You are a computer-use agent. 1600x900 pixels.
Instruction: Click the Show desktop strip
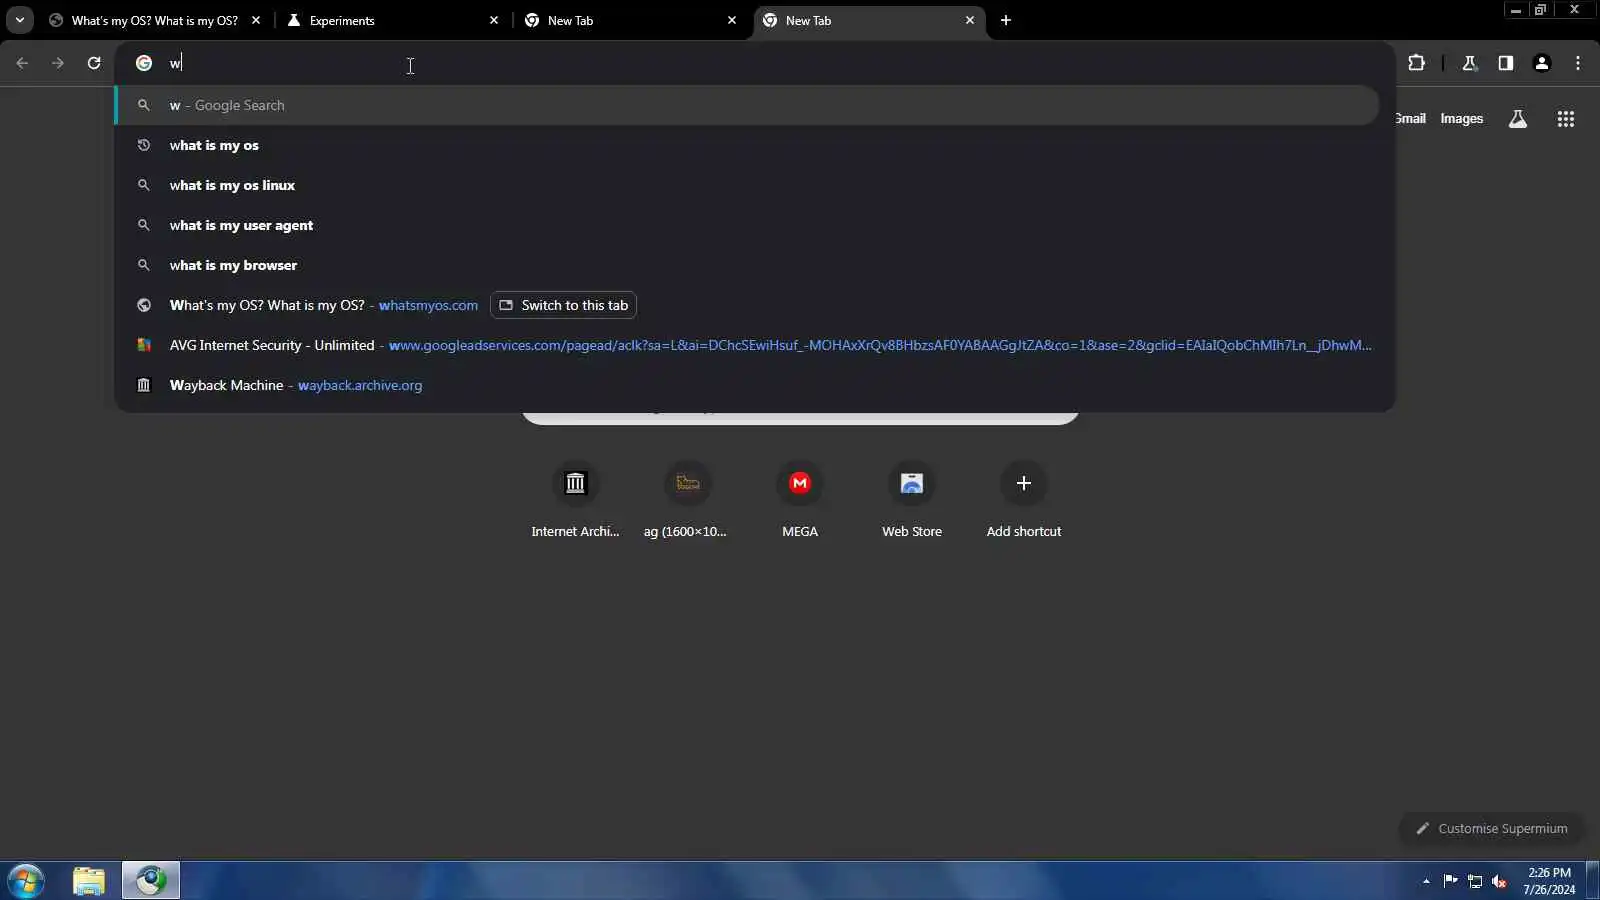1593,881
